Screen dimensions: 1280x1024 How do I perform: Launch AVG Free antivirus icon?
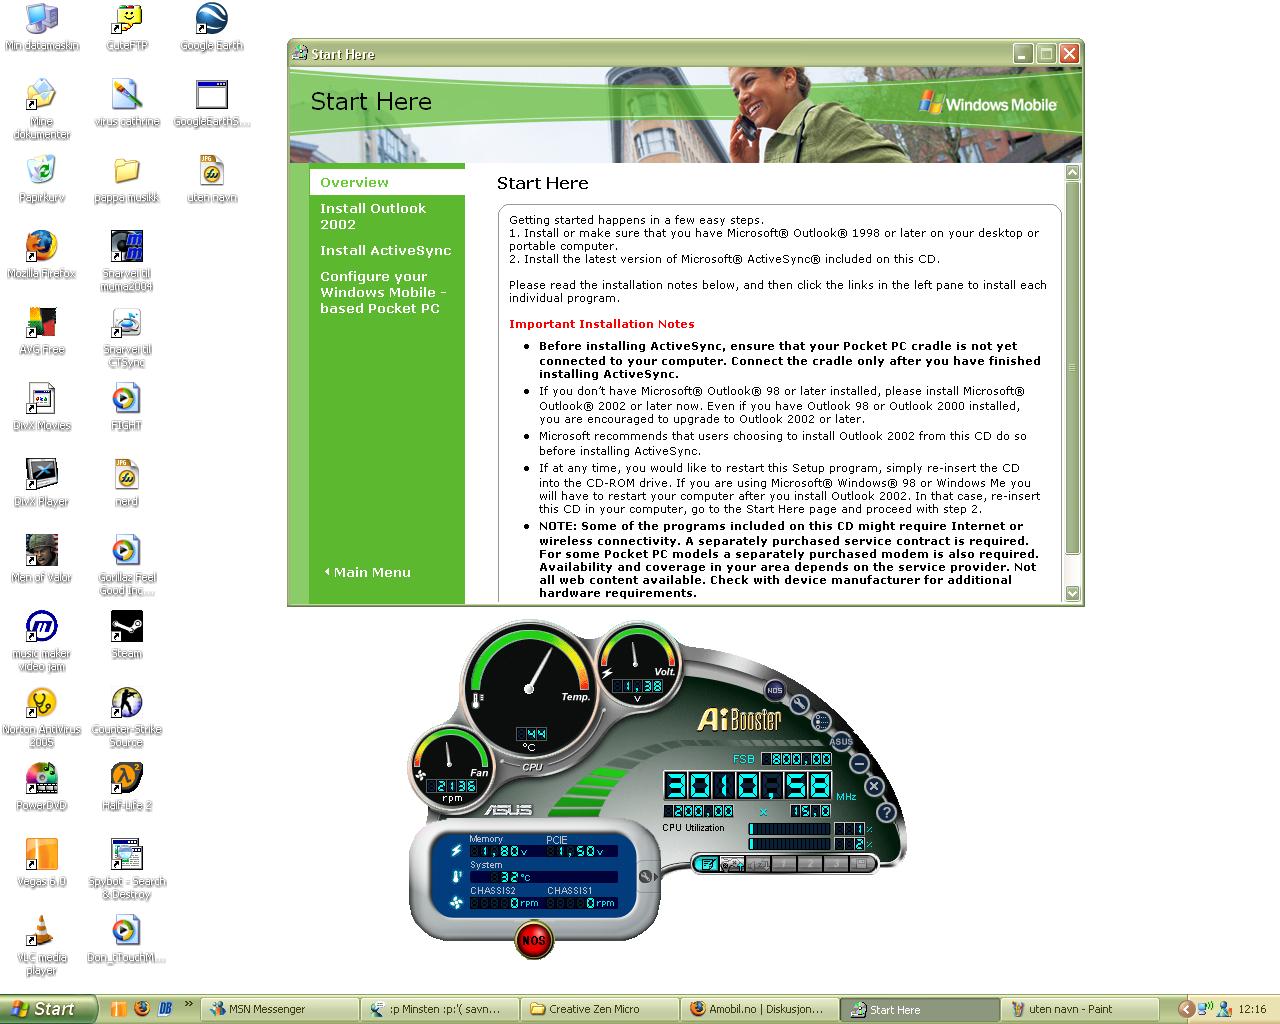point(41,331)
